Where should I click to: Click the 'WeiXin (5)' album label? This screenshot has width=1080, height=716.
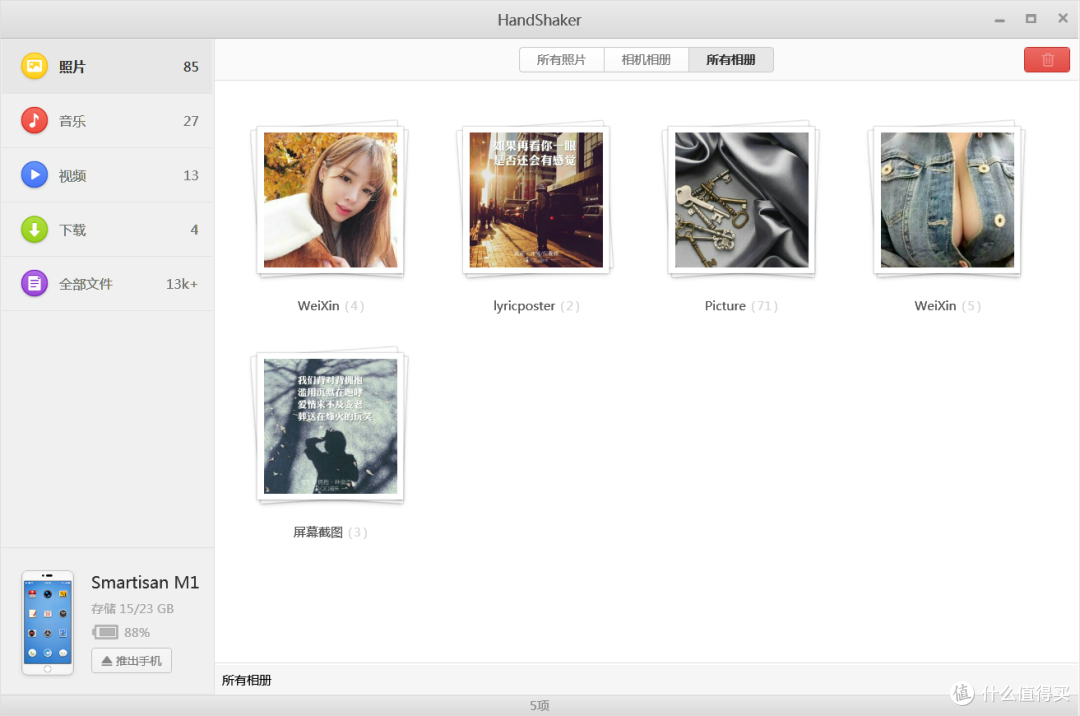tap(947, 306)
